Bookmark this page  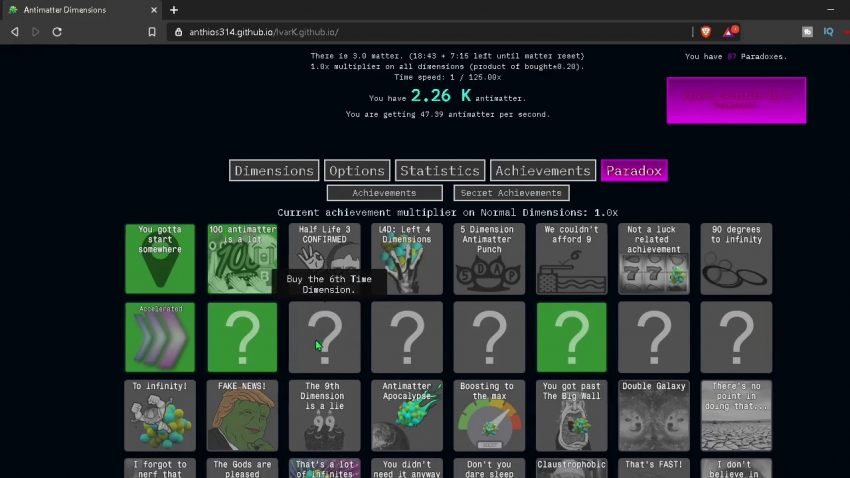(x=152, y=32)
